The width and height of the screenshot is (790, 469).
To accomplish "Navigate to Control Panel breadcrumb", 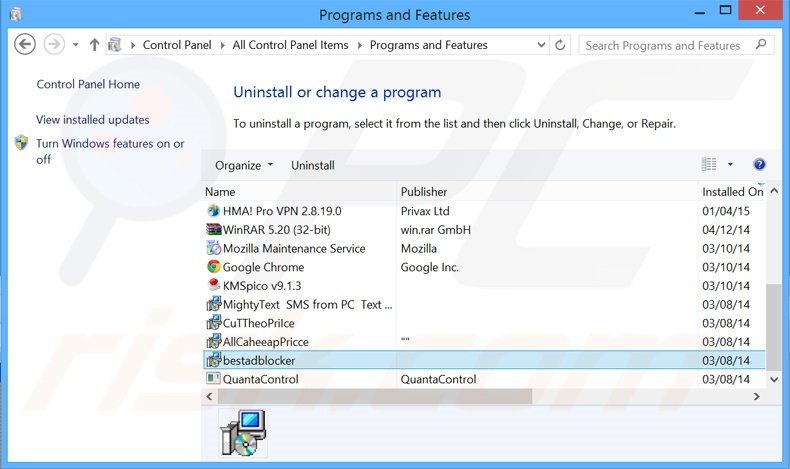I will point(177,45).
